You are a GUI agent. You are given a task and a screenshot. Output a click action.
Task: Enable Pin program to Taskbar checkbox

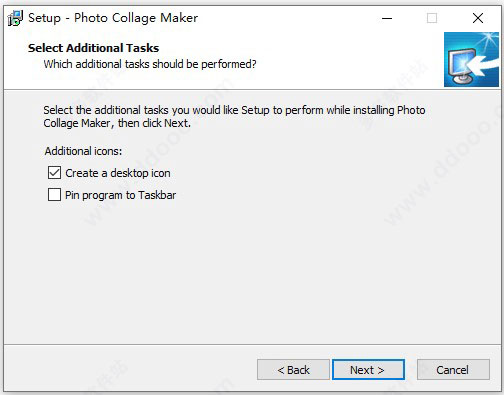coord(54,195)
